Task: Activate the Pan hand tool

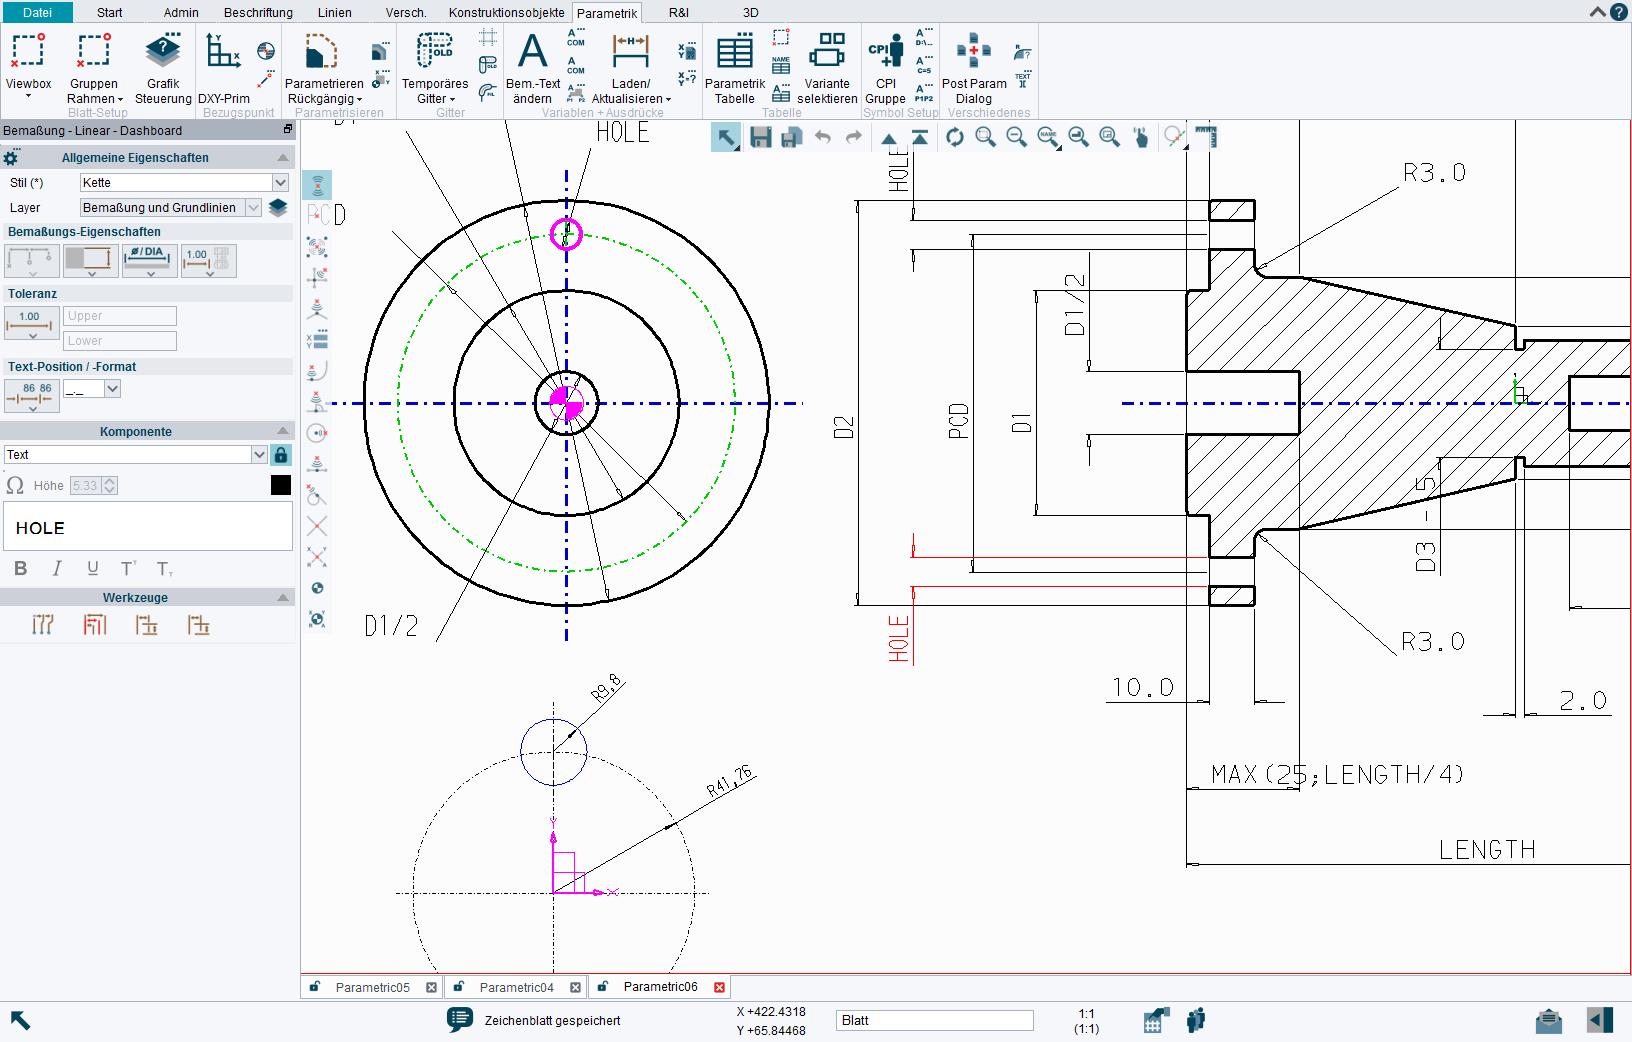Action: point(1143,137)
